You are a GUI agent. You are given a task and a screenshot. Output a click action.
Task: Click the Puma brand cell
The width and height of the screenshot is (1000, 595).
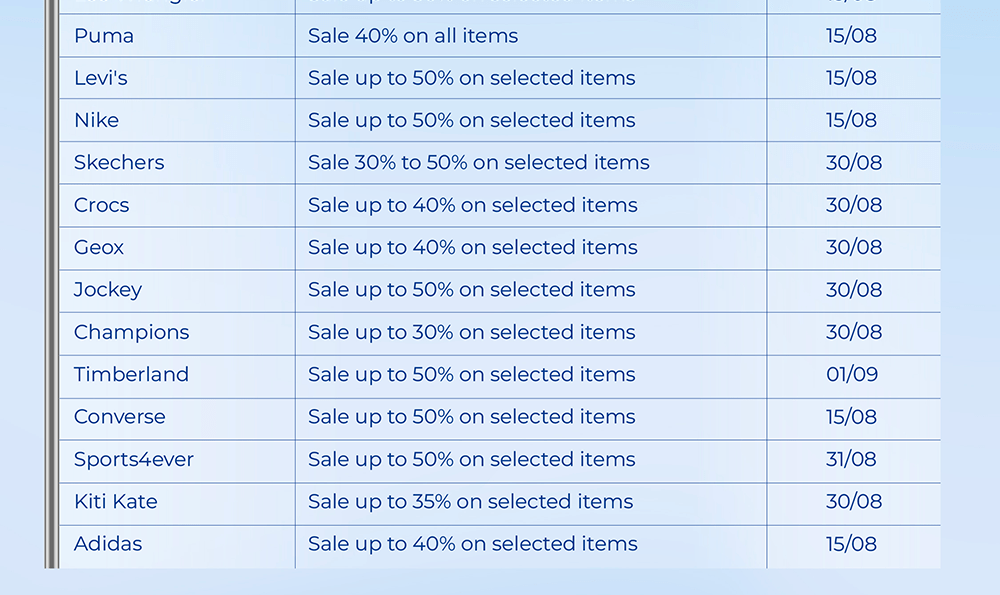pyautogui.click(x=104, y=36)
